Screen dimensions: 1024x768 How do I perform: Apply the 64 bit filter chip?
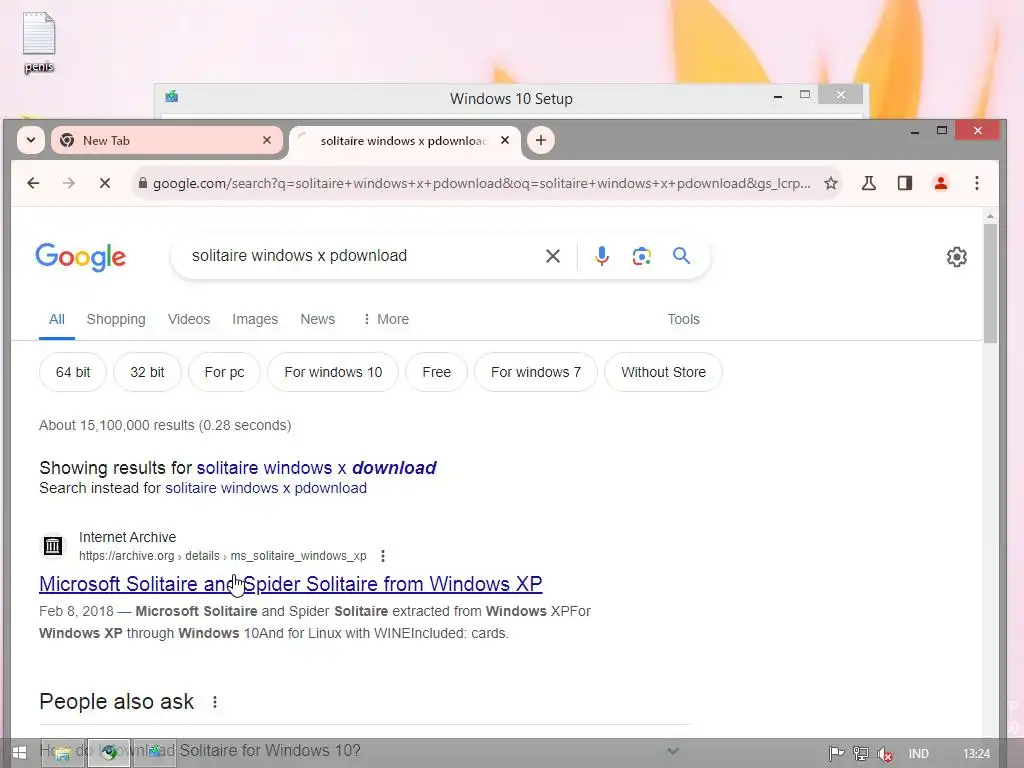72,372
